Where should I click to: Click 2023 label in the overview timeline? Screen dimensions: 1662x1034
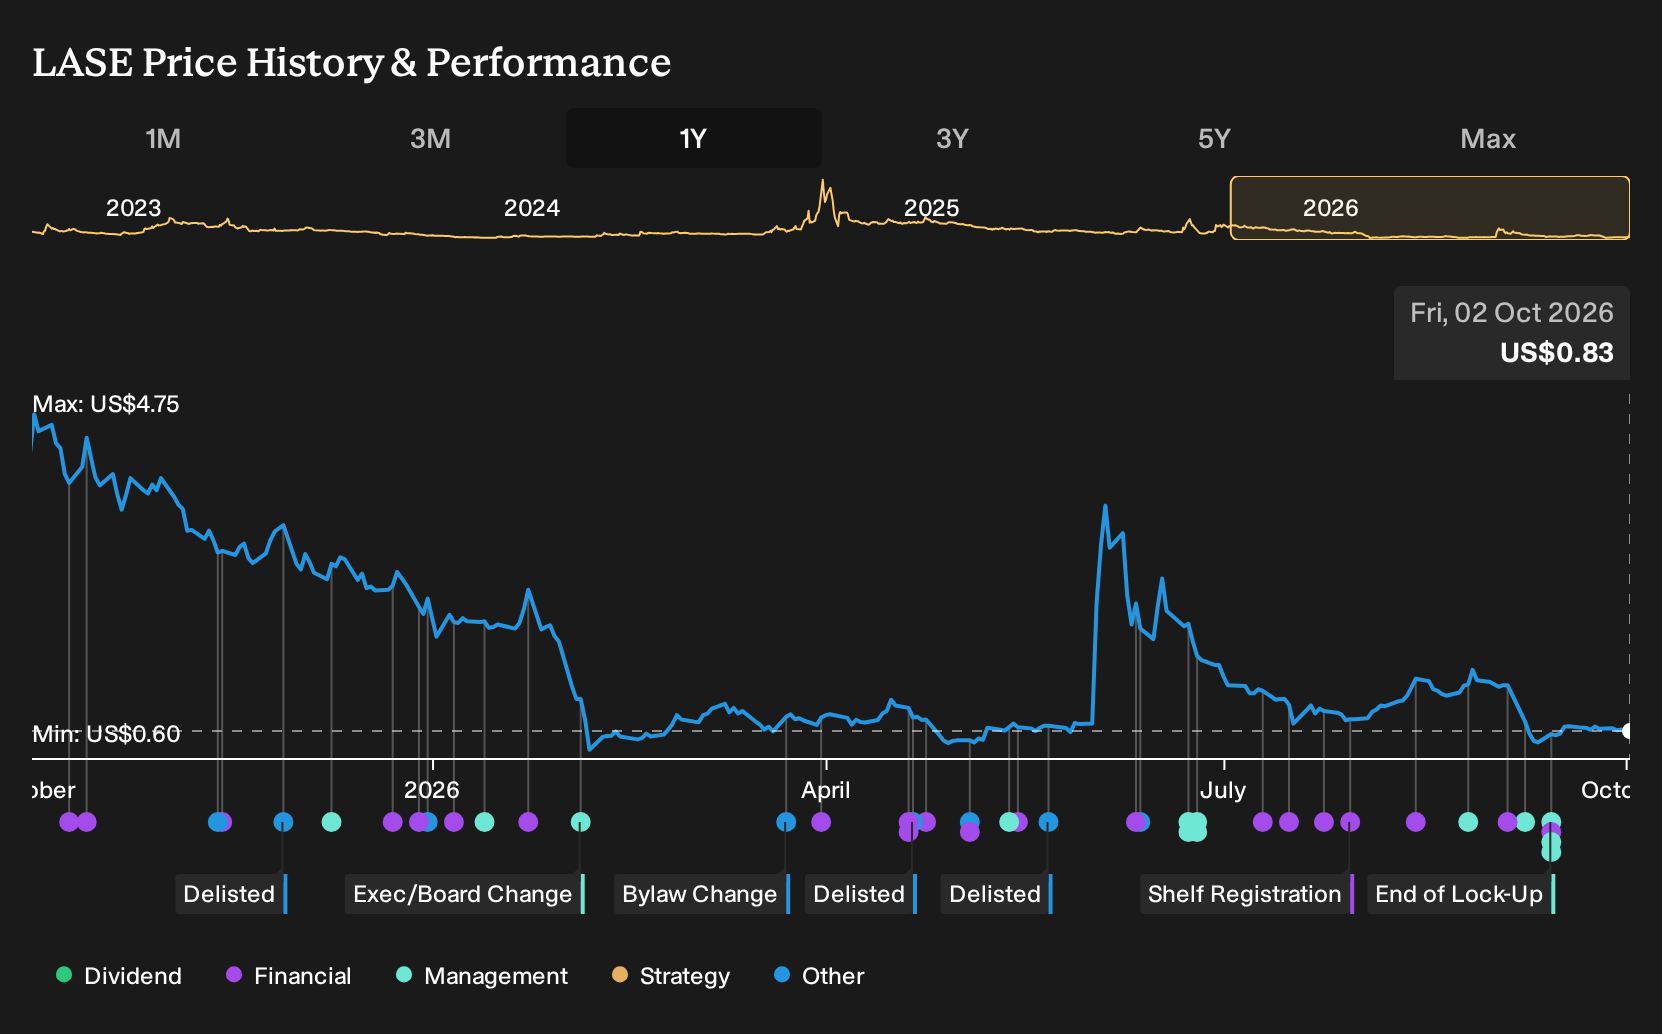coord(133,208)
